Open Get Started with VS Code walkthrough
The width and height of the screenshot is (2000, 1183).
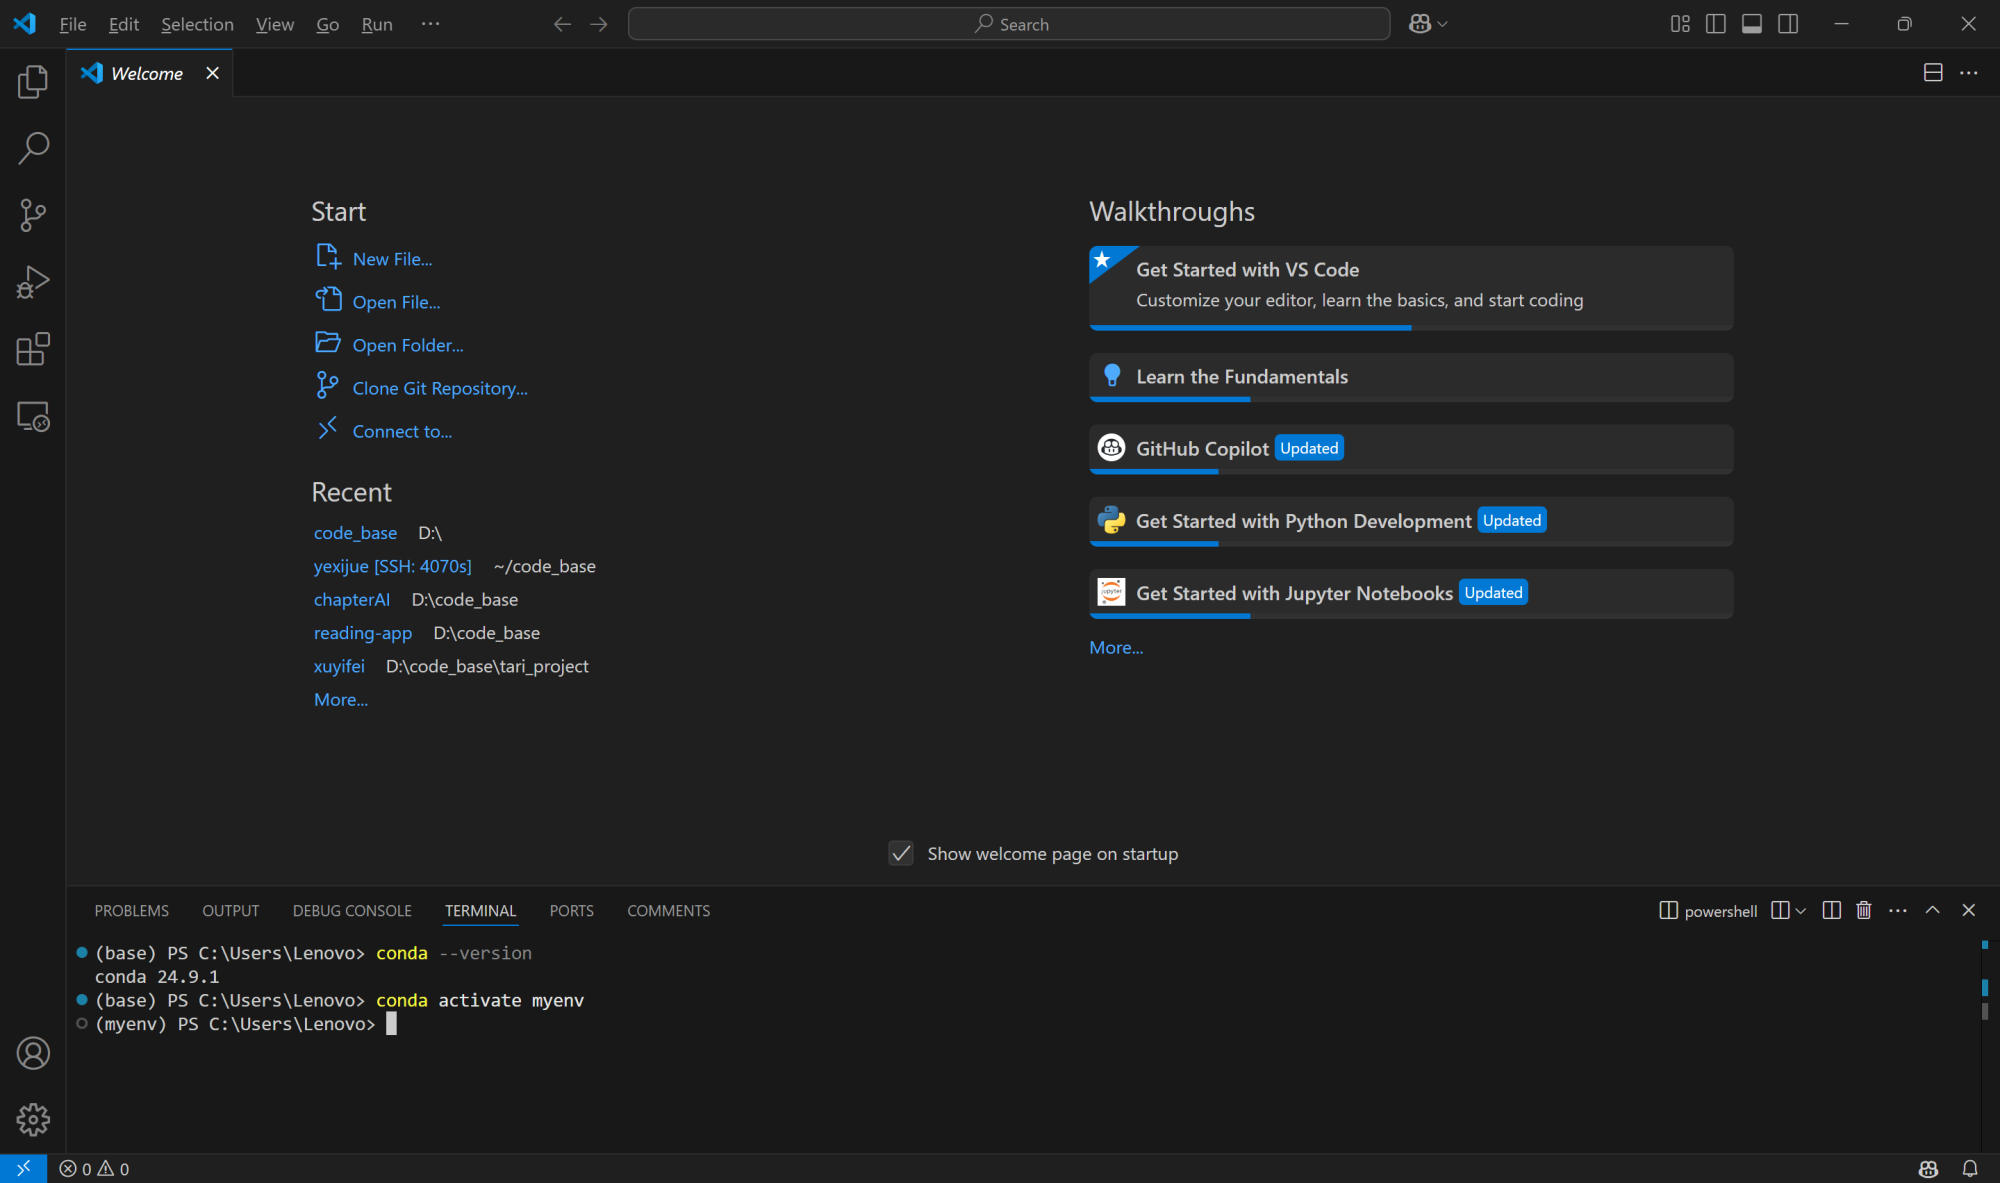point(1411,287)
